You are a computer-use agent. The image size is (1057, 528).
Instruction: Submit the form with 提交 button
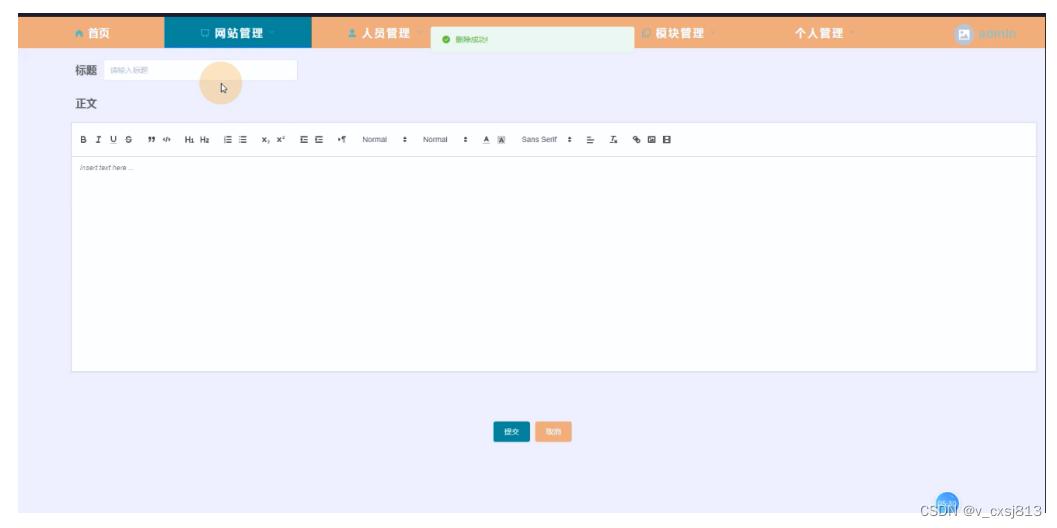point(512,432)
